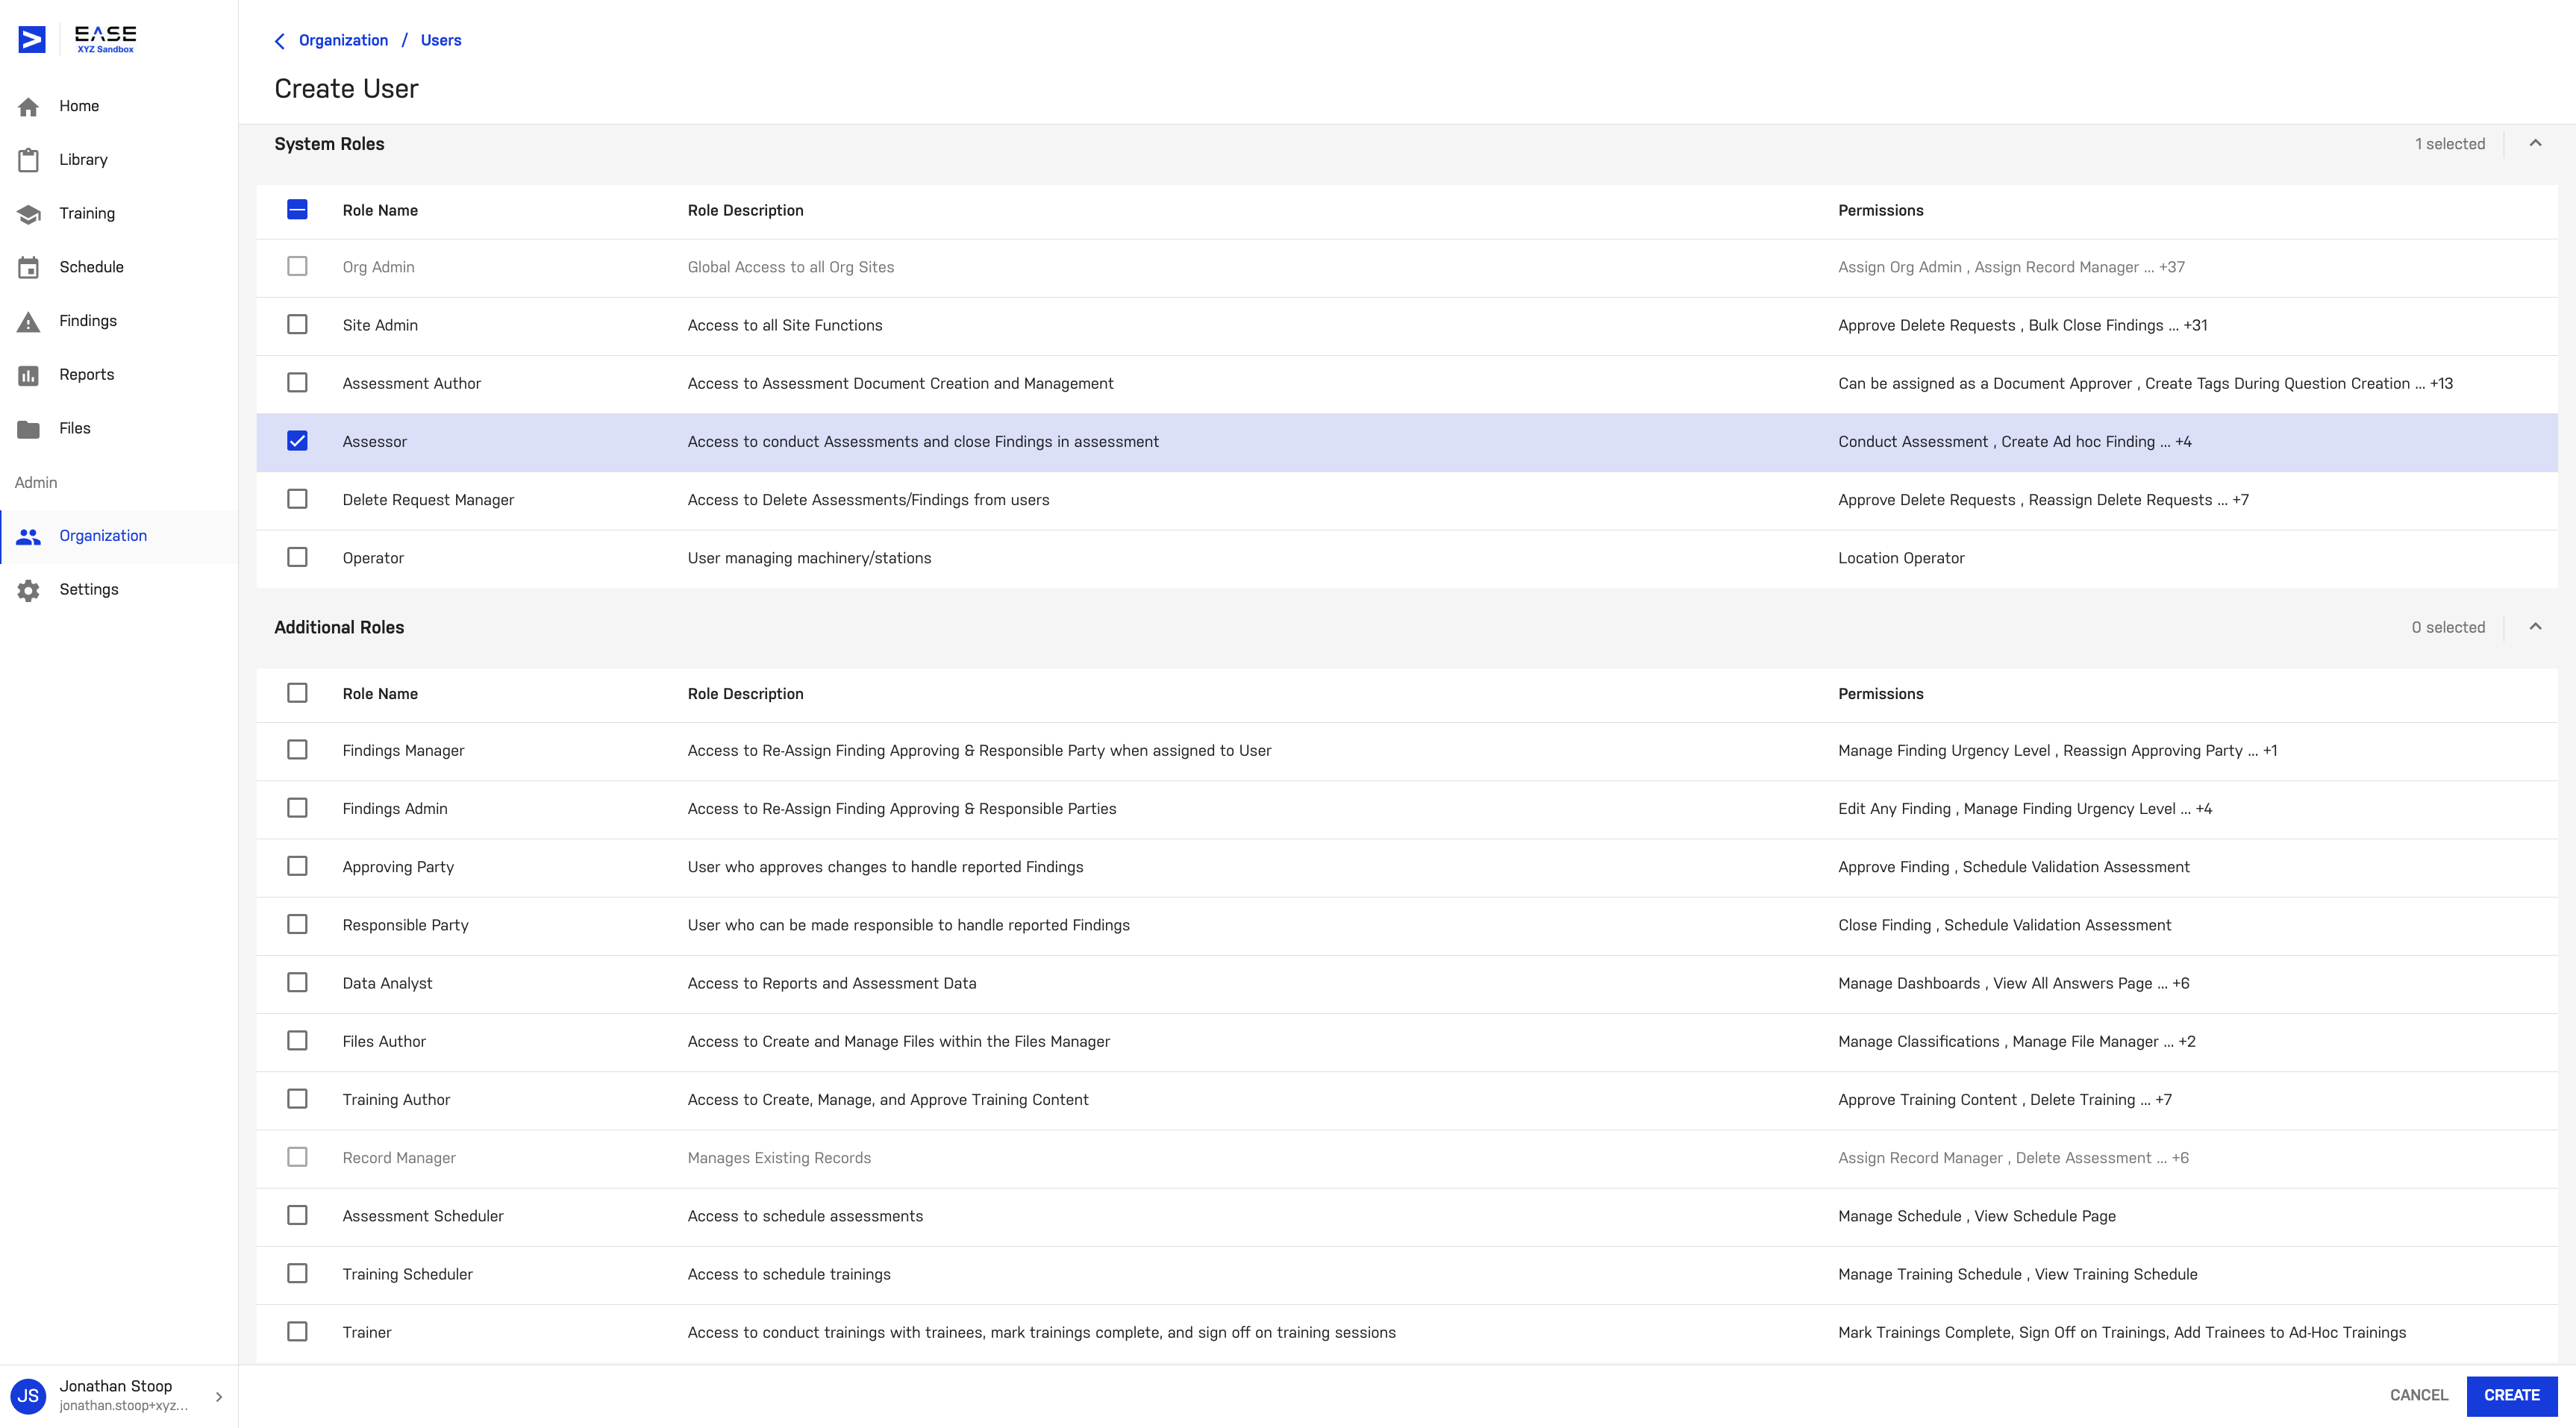Expand the Jonathan Stoop profile menu
2576x1428 pixels.
219,1397
